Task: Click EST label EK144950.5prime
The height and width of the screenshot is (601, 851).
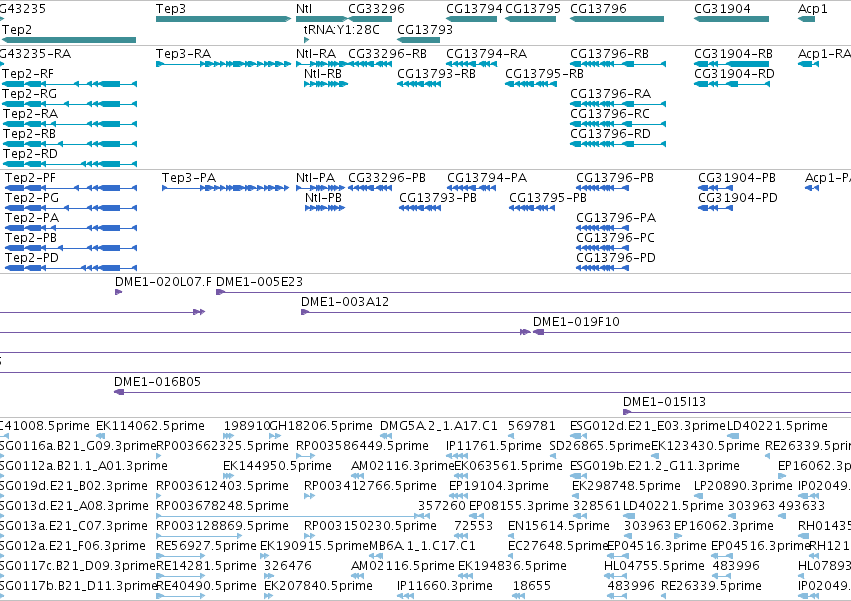Action: (277, 466)
